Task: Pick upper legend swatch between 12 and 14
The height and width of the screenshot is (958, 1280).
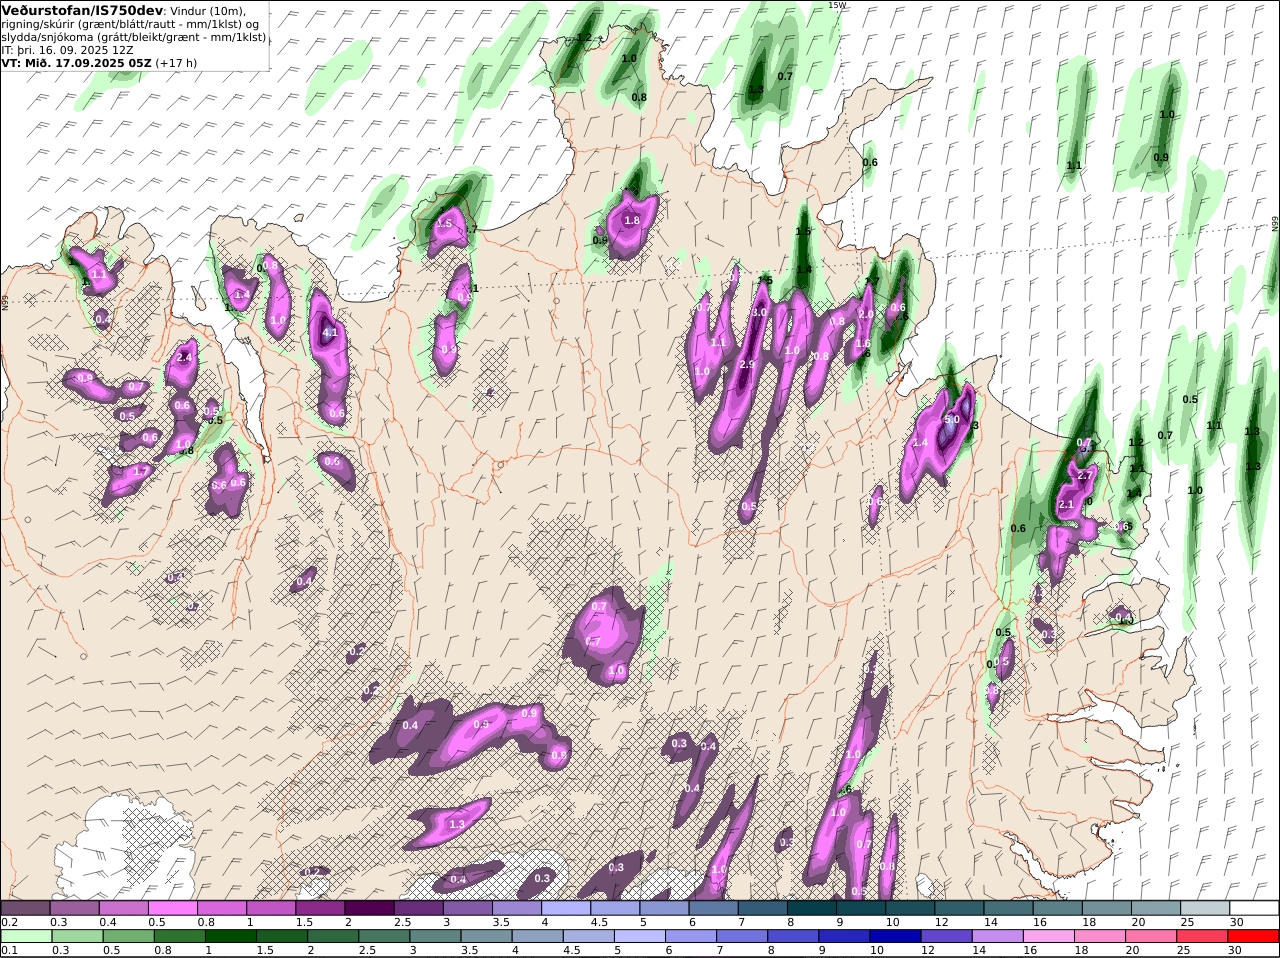Action: (x=960, y=908)
